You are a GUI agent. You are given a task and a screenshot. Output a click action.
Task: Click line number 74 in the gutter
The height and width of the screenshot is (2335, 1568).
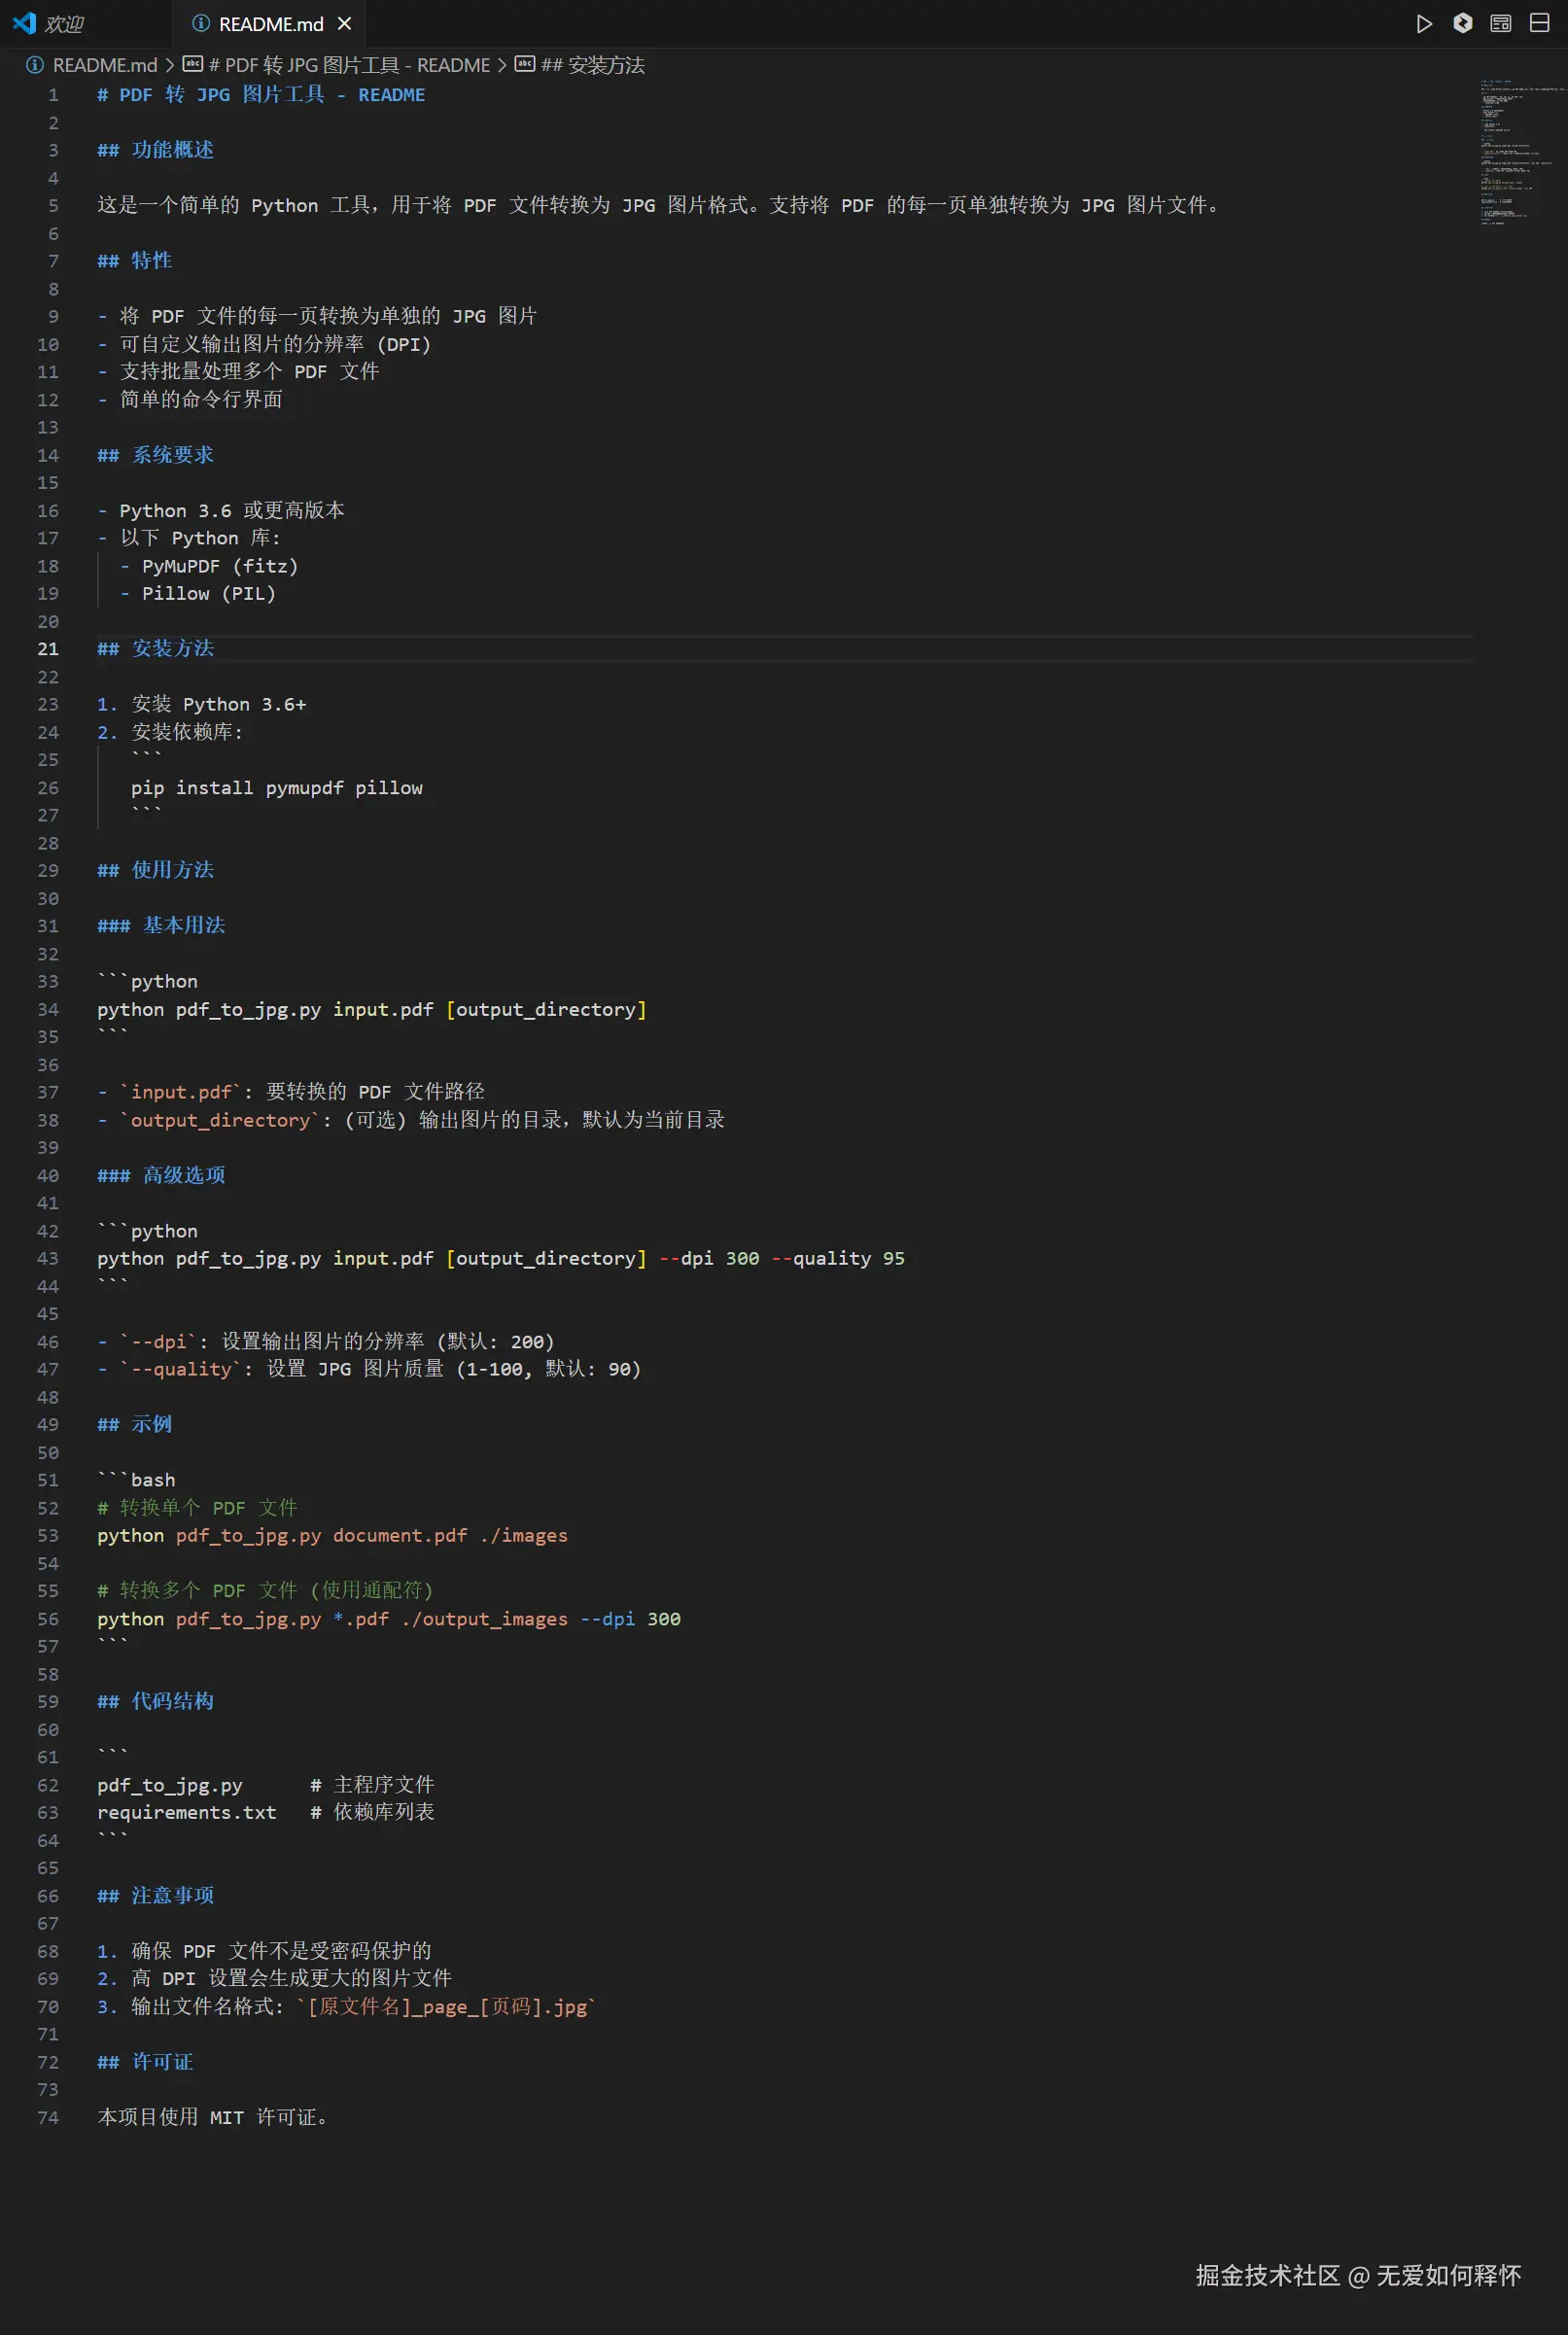point(48,2117)
